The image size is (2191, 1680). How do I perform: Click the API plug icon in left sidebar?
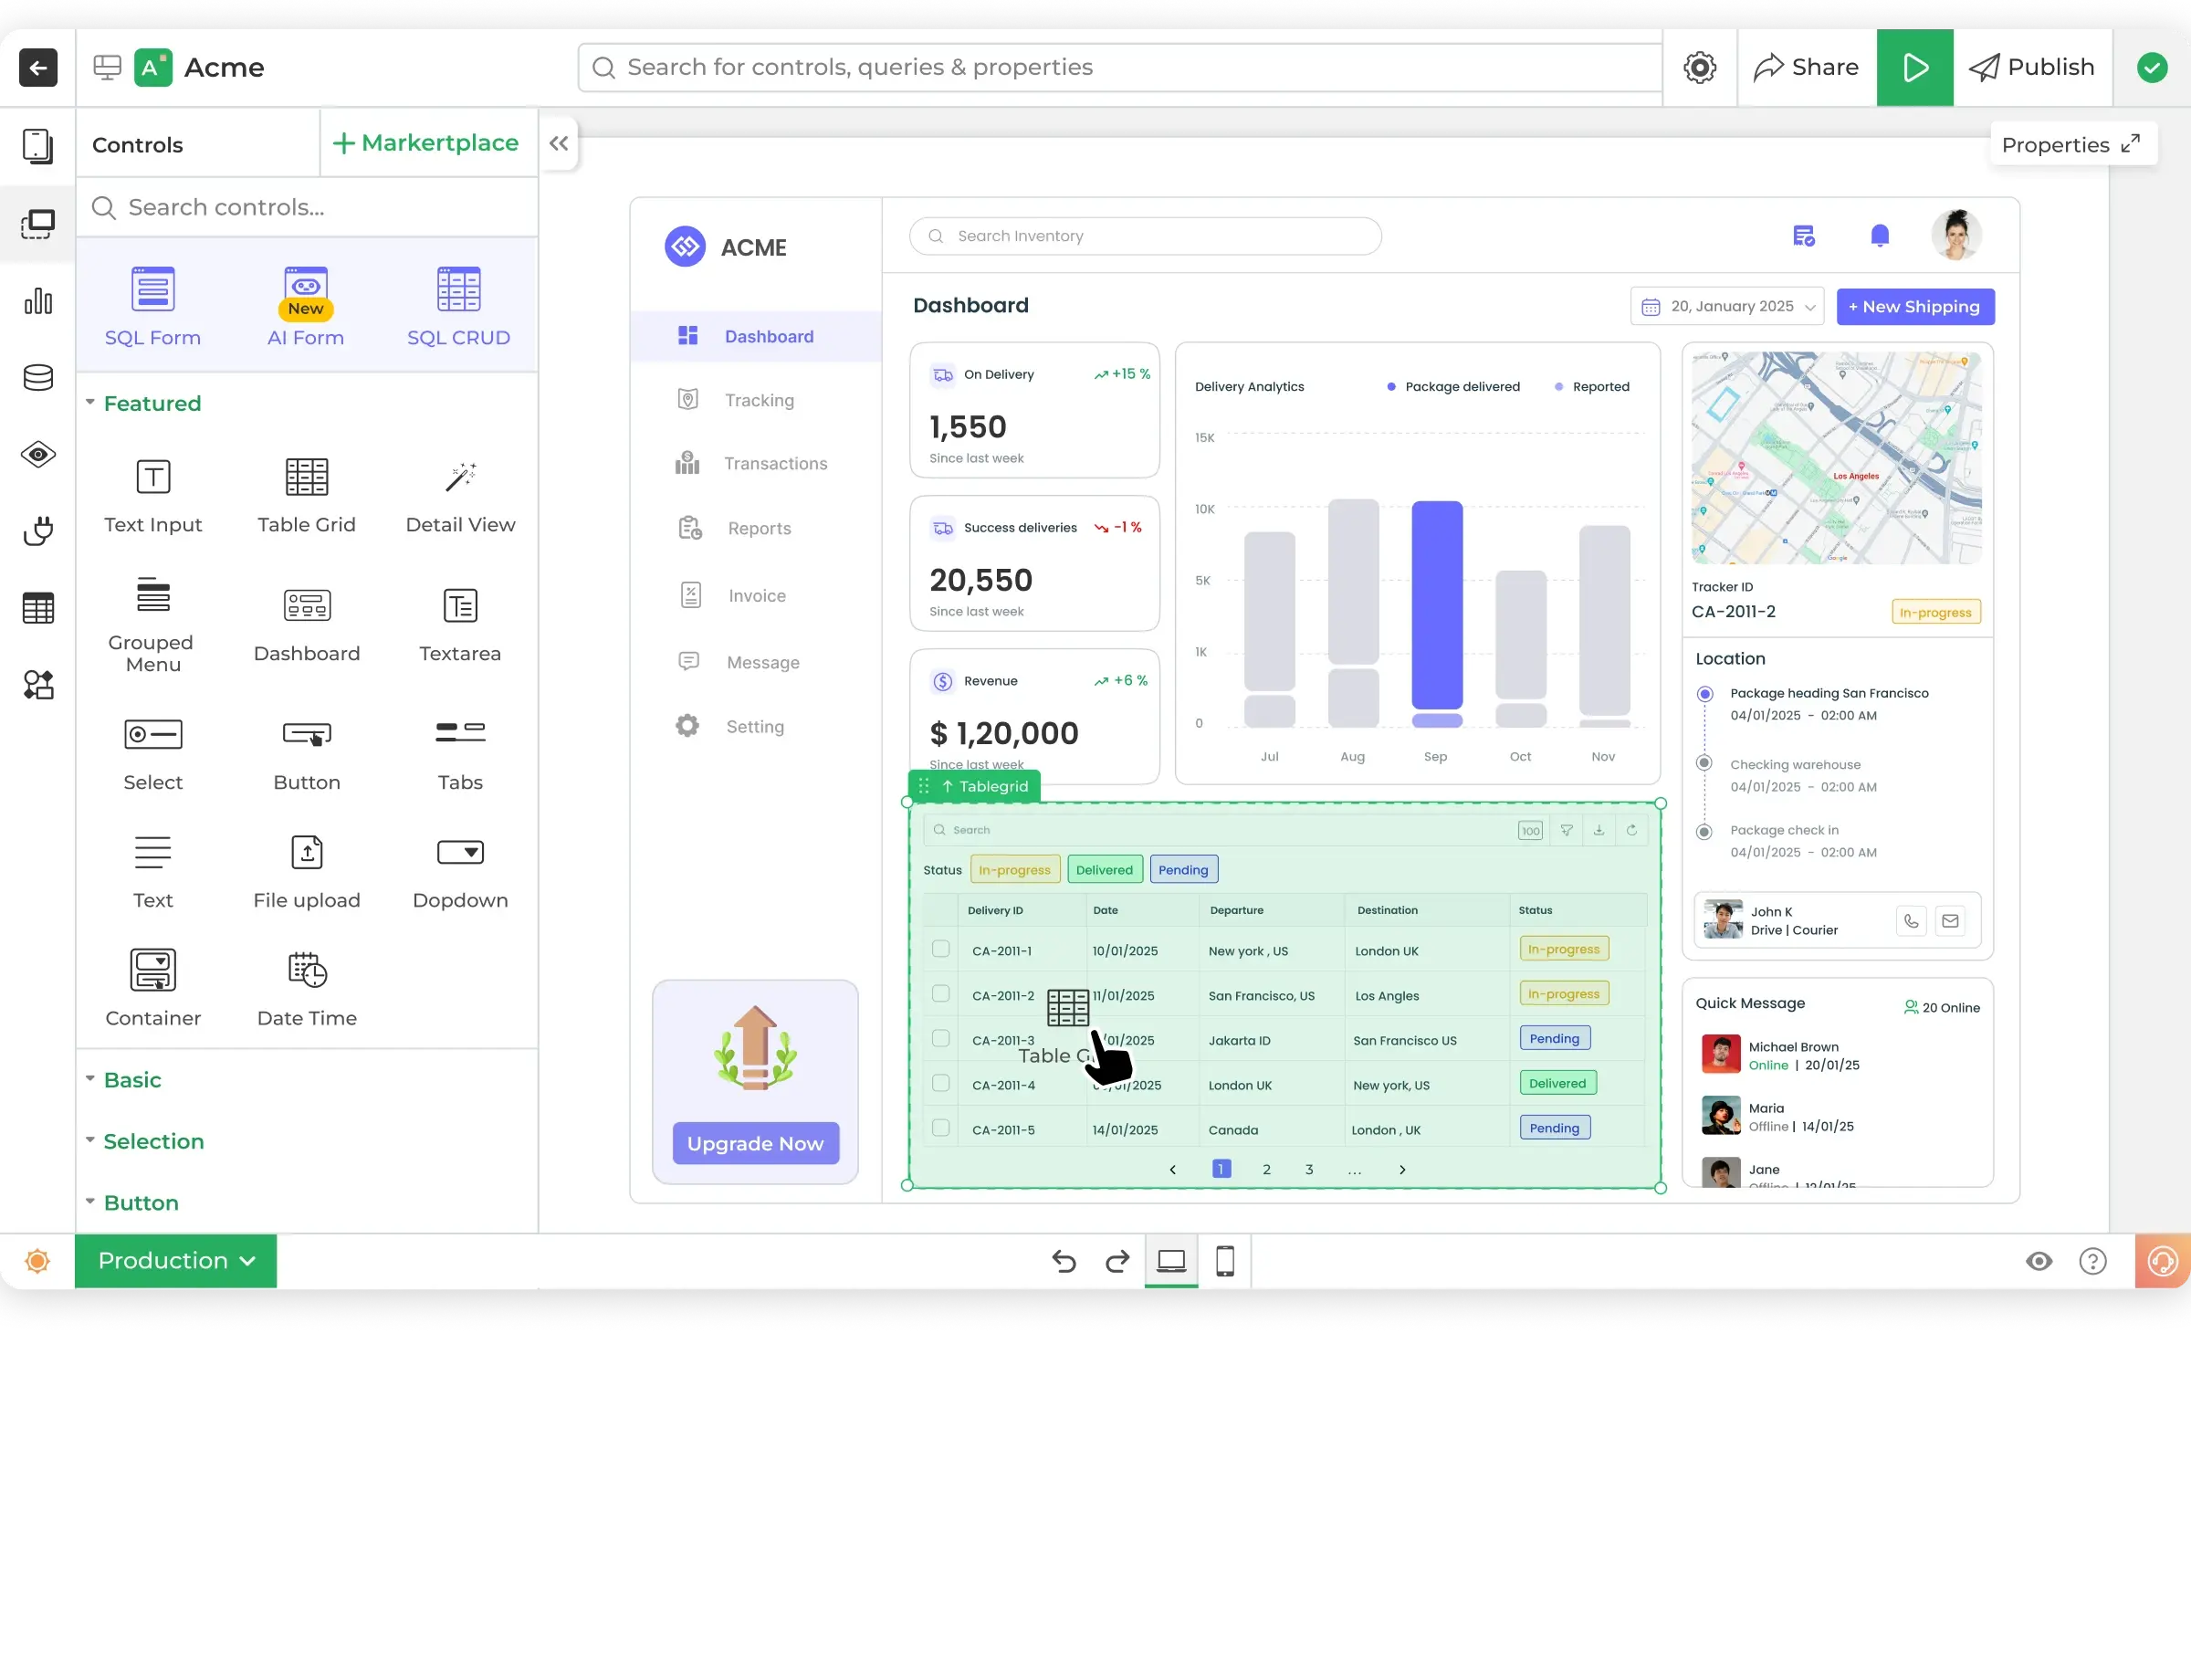(38, 531)
